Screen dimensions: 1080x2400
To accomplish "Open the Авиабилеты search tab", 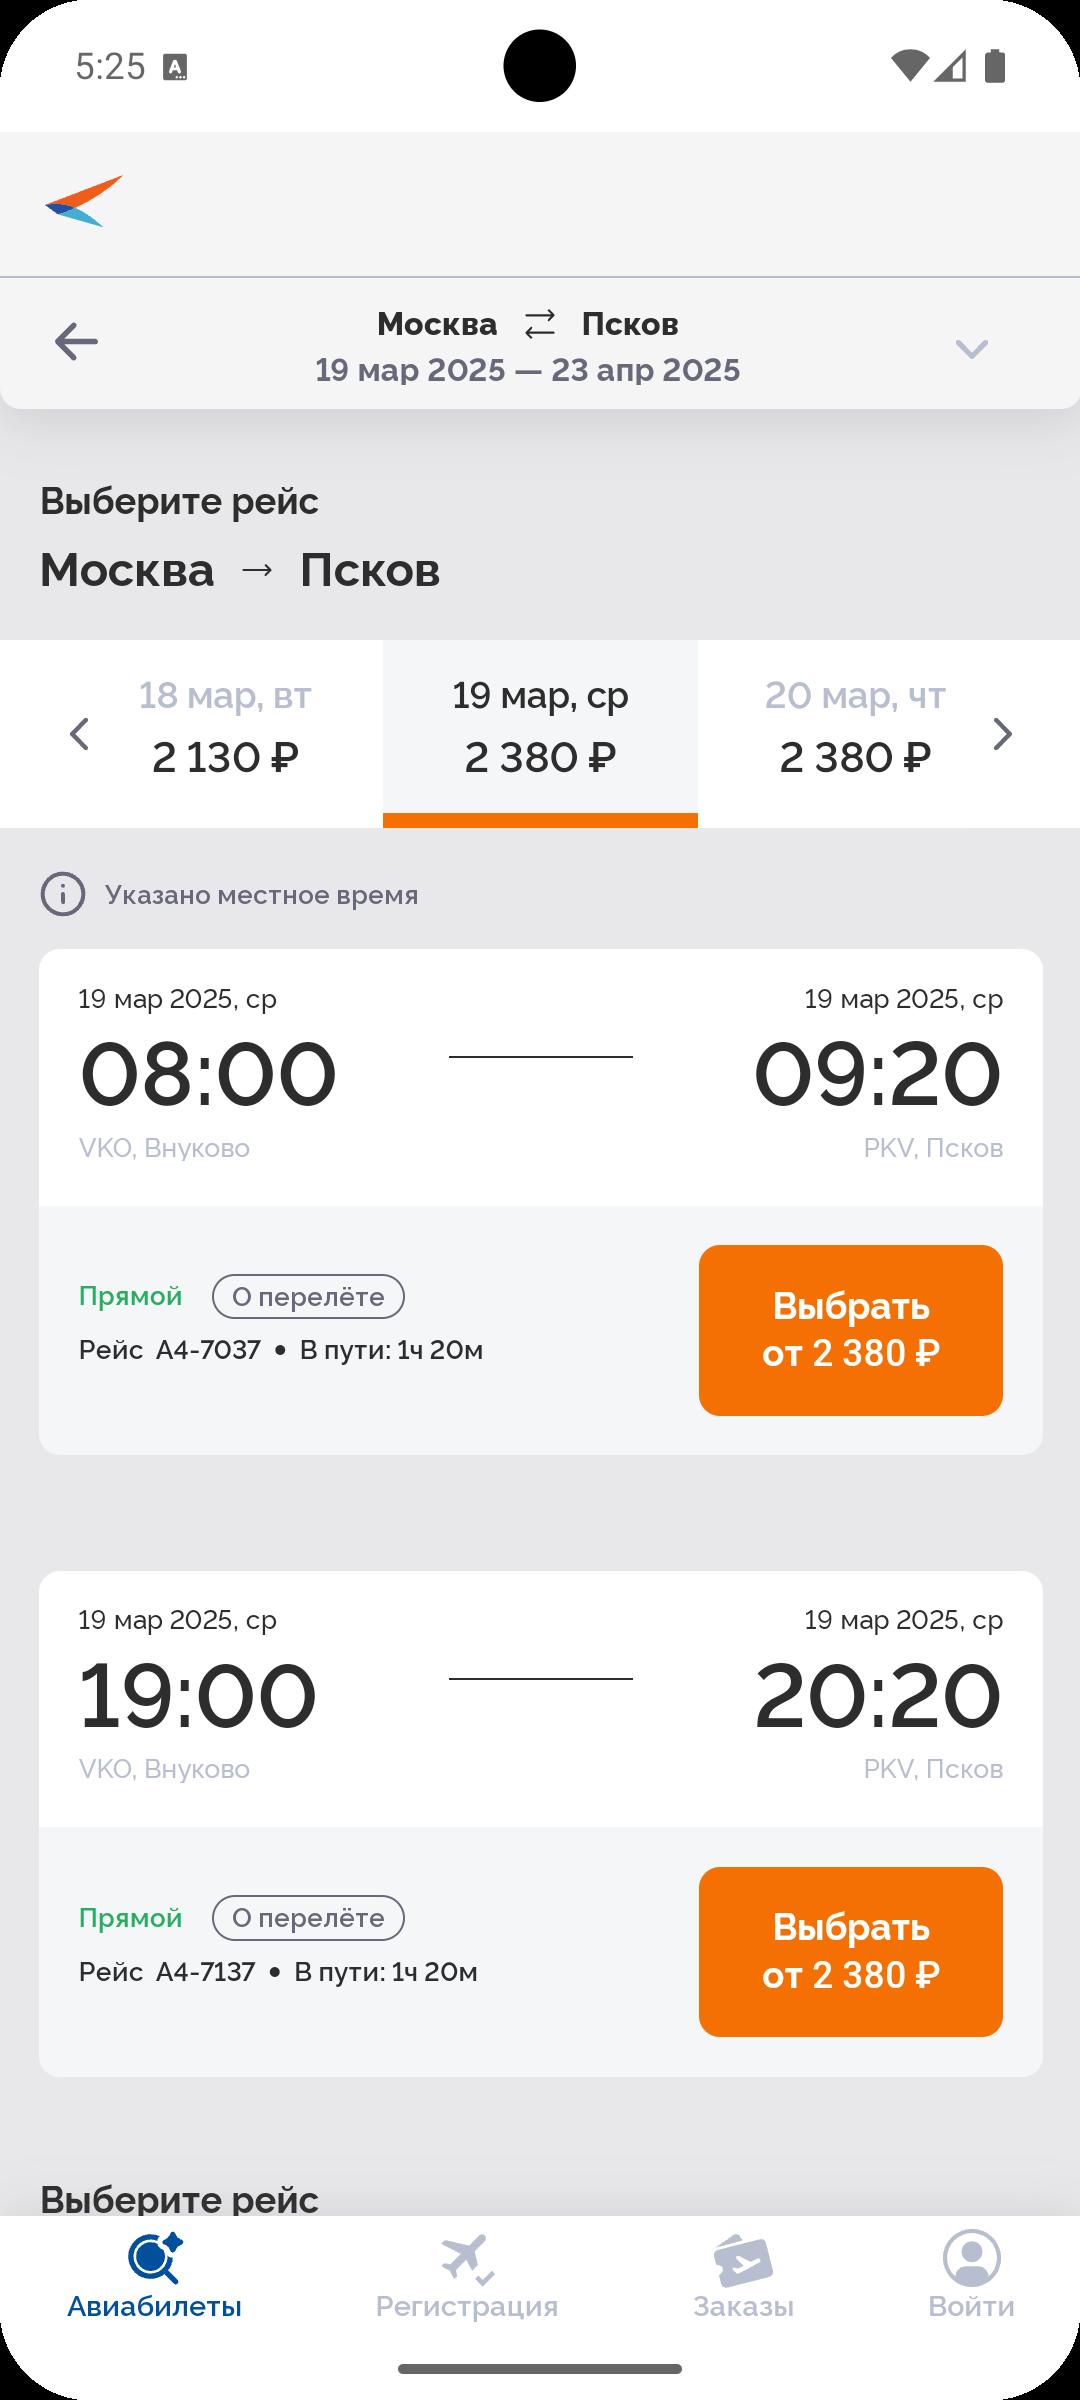I will tap(155, 2275).
